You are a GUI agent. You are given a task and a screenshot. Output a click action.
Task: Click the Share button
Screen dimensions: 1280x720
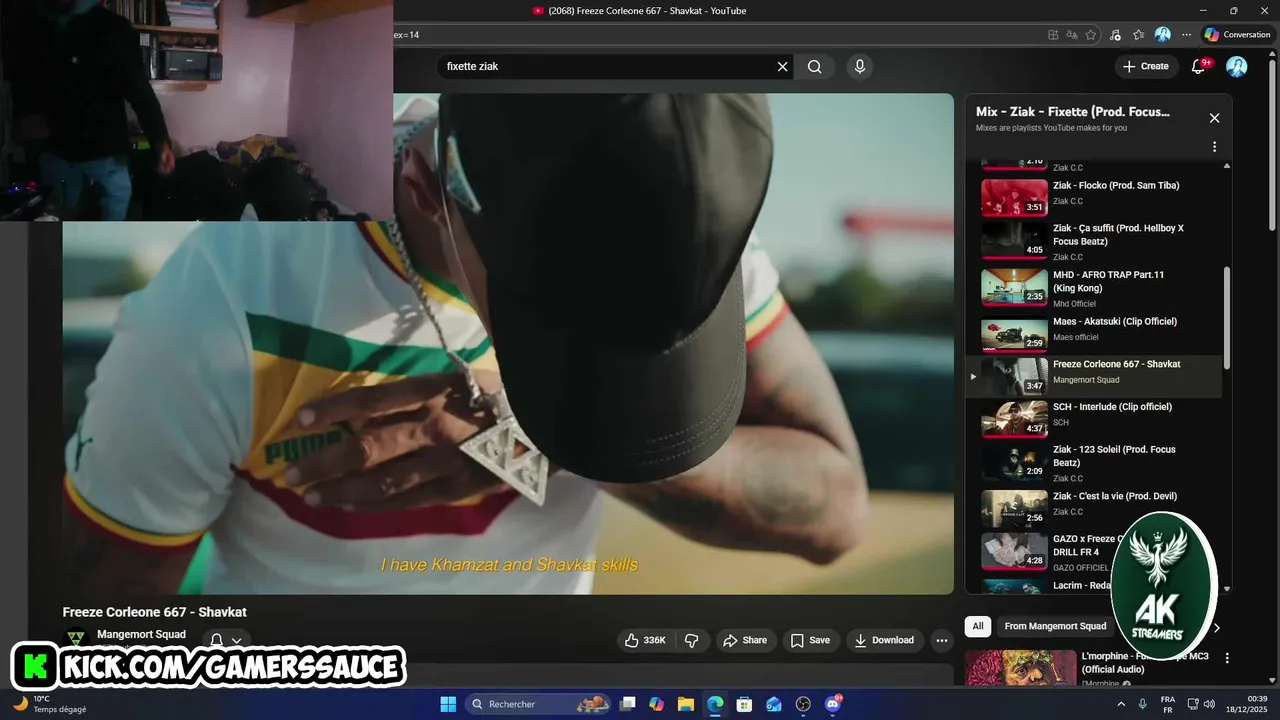(745, 640)
